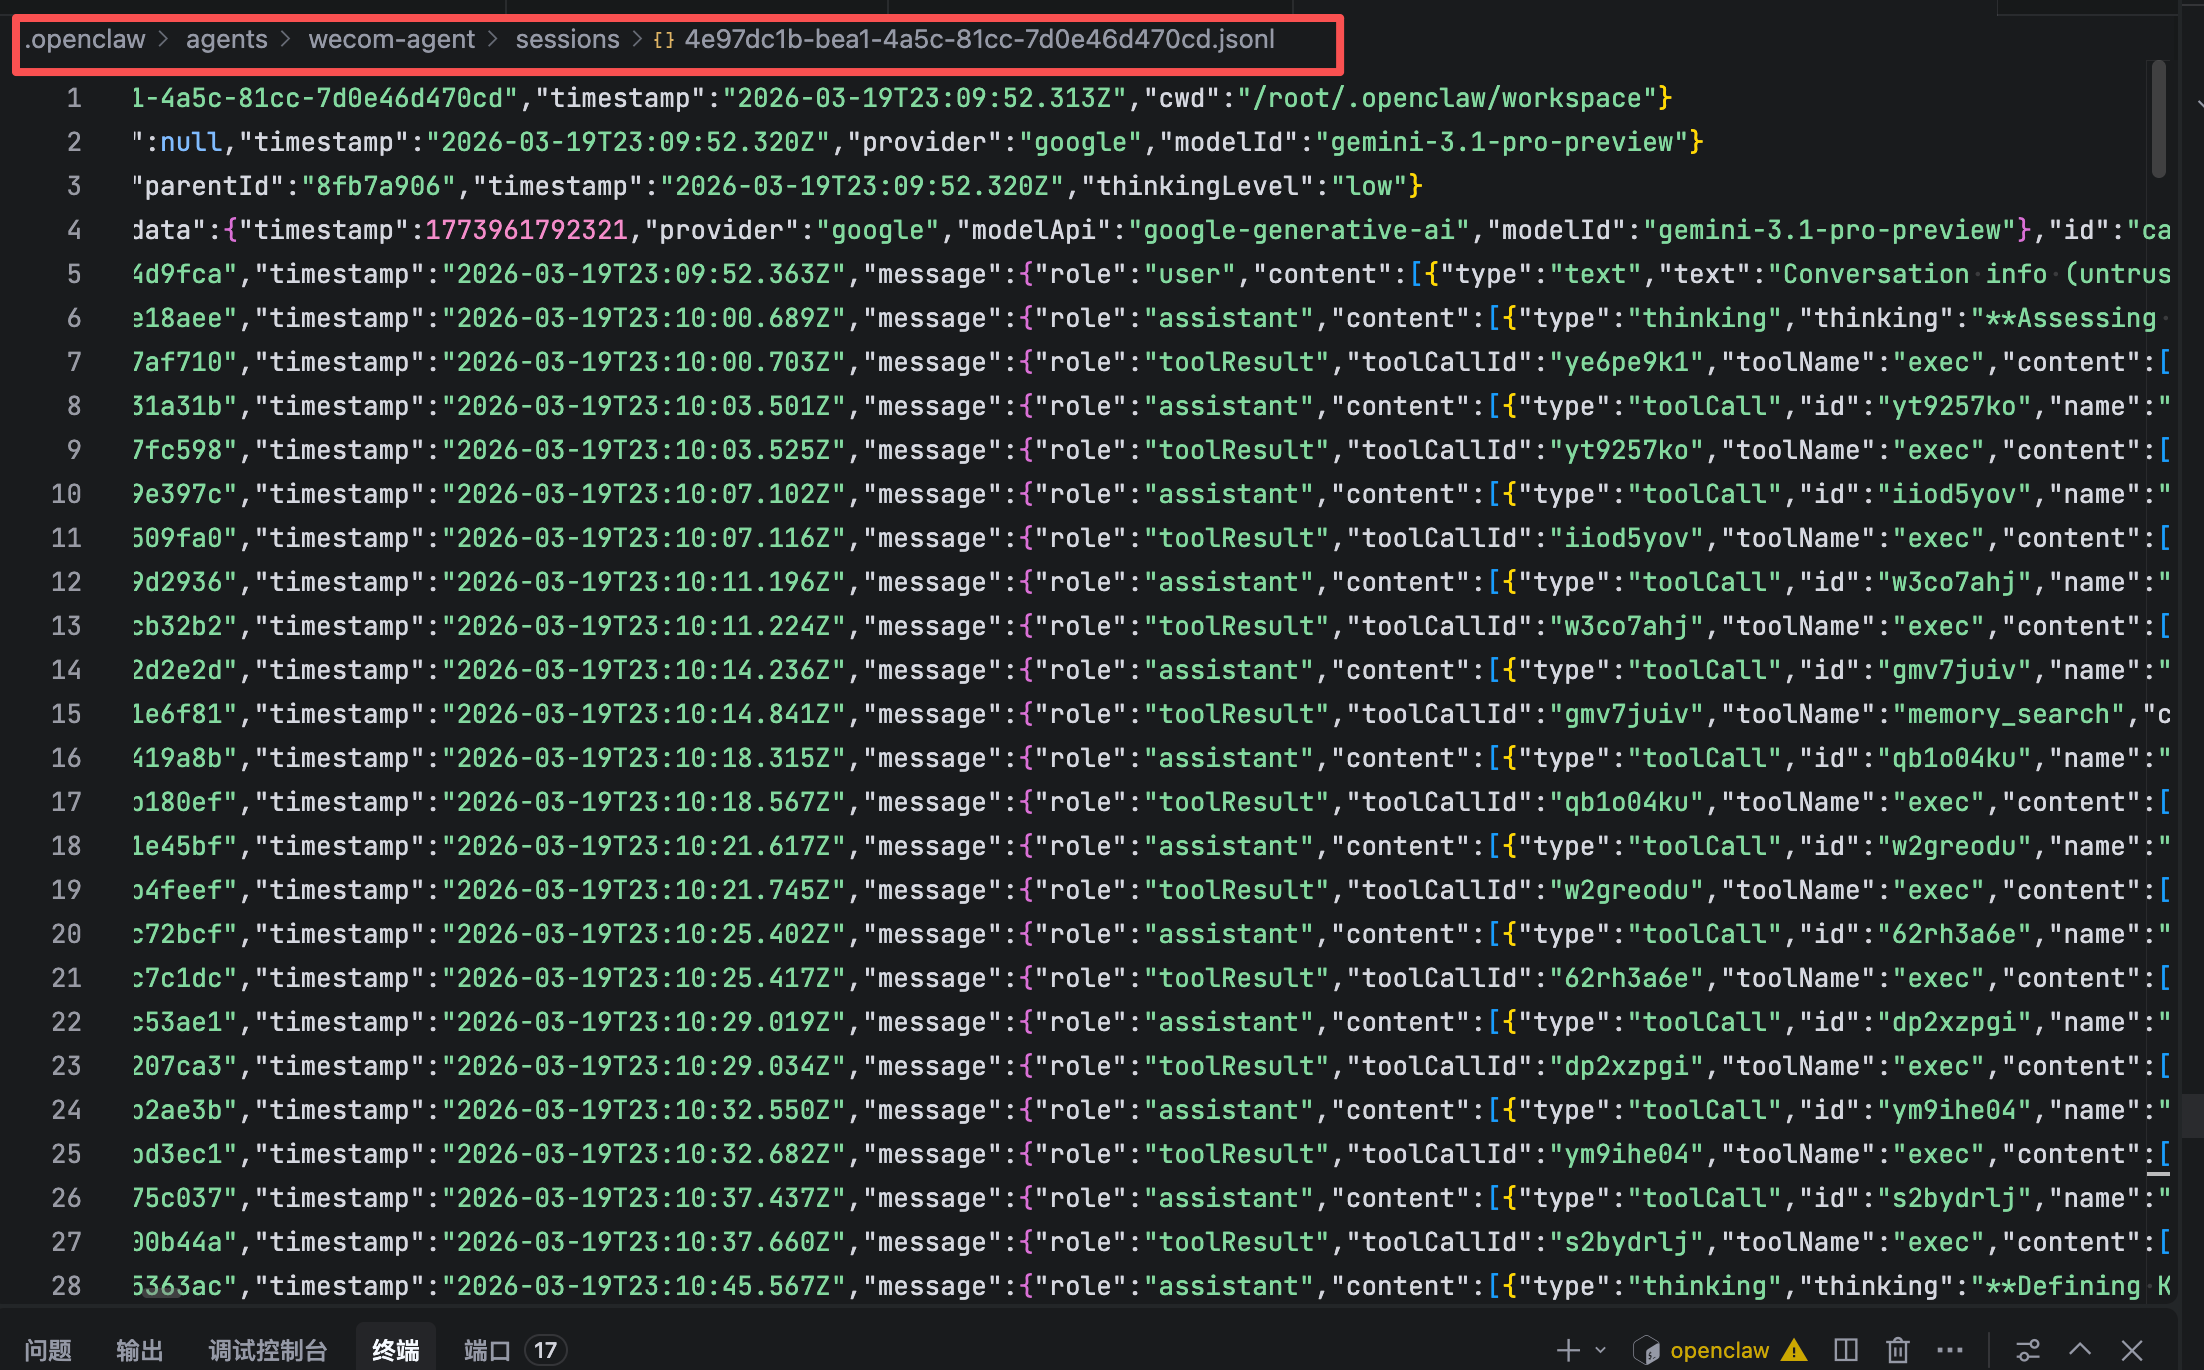The width and height of the screenshot is (2204, 1370).
Task: Kill terminal with the trash icon
Action: click(x=1897, y=1350)
